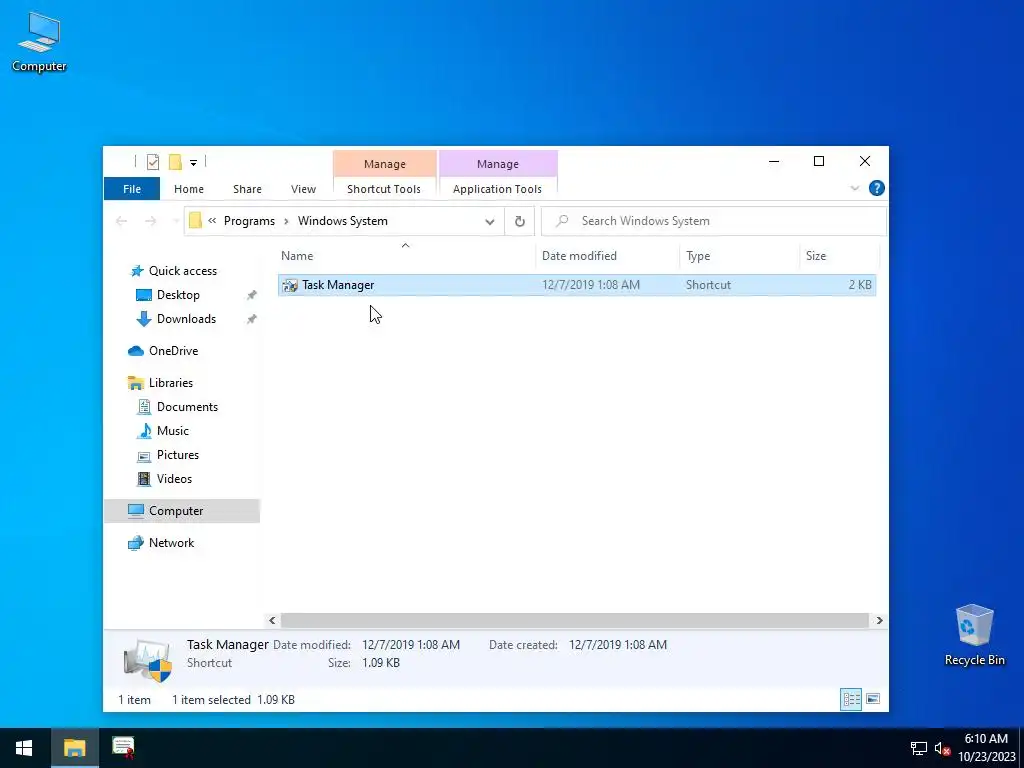Click the Task Manager file icon
This screenshot has height=768, width=1024.
[290, 285]
